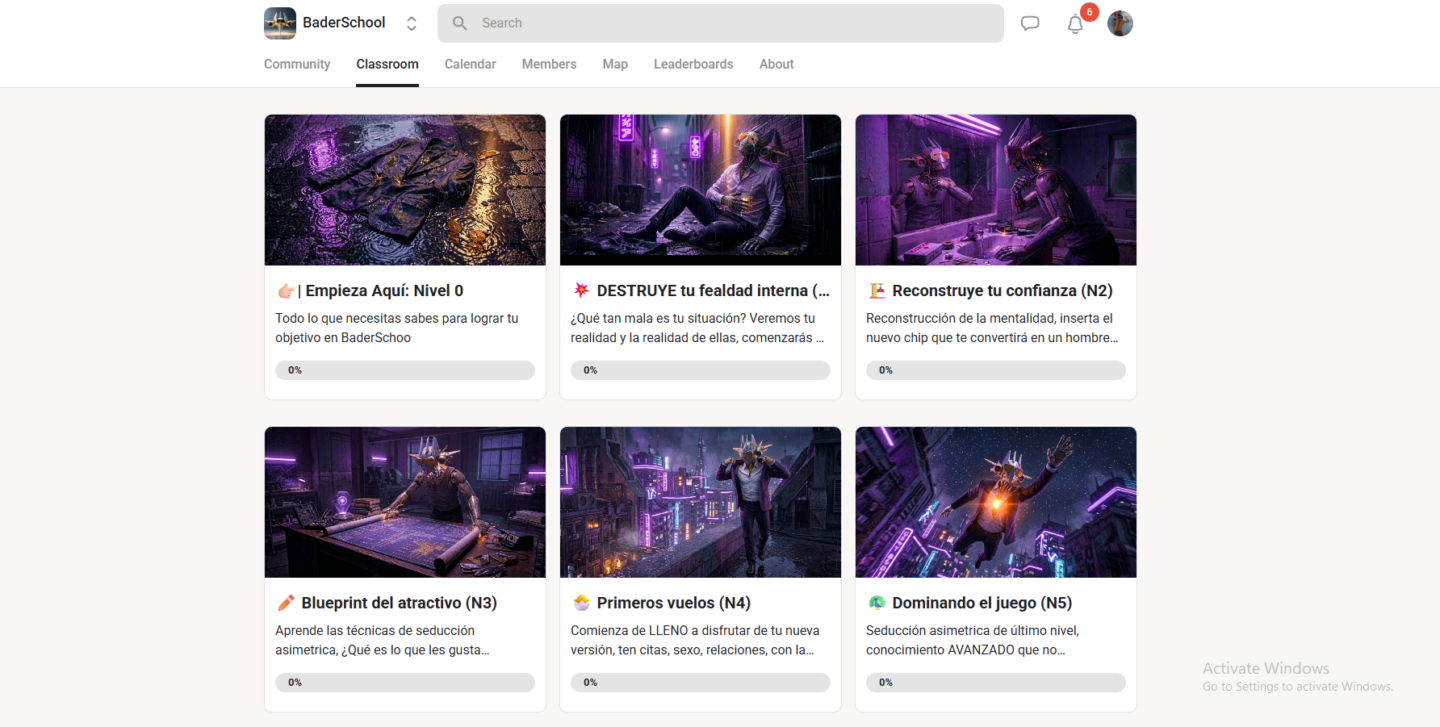The image size is (1440, 727).
Task: Click the Blueprint del atractivo (N3) image
Action: click(x=405, y=502)
